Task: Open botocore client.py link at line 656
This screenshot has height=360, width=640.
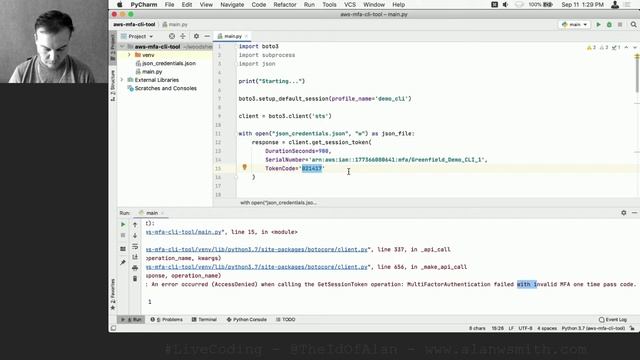Action: pos(257,267)
